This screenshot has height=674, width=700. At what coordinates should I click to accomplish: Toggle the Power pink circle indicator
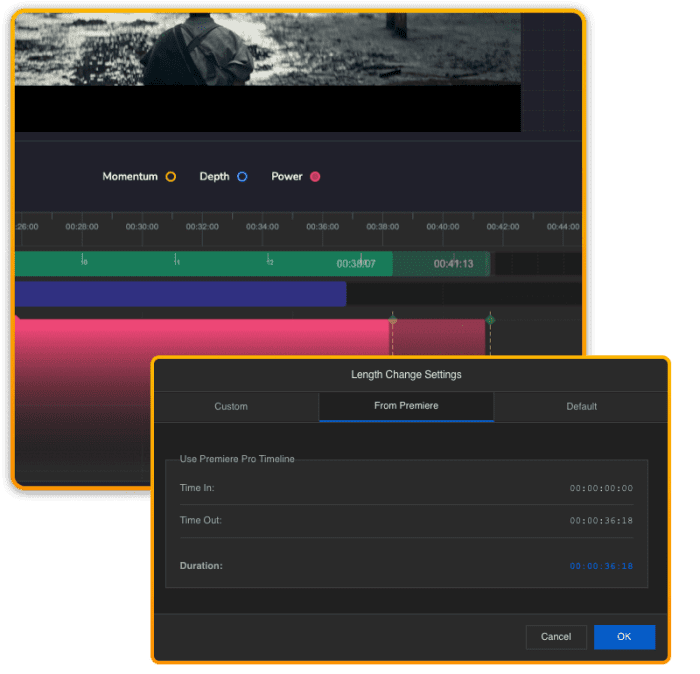(x=315, y=177)
